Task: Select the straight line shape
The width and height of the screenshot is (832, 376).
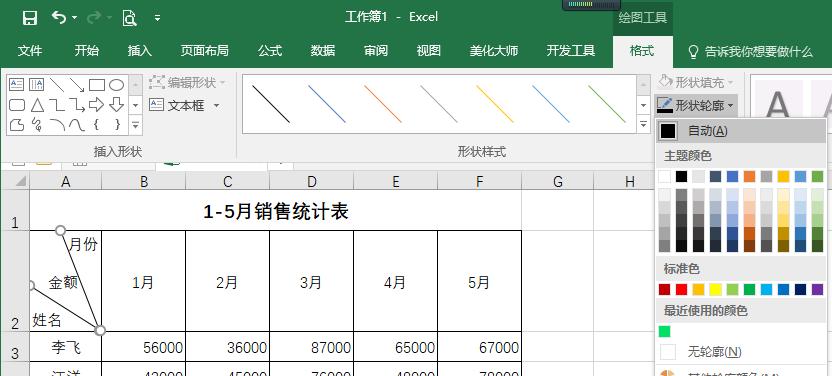Action: [57, 85]
